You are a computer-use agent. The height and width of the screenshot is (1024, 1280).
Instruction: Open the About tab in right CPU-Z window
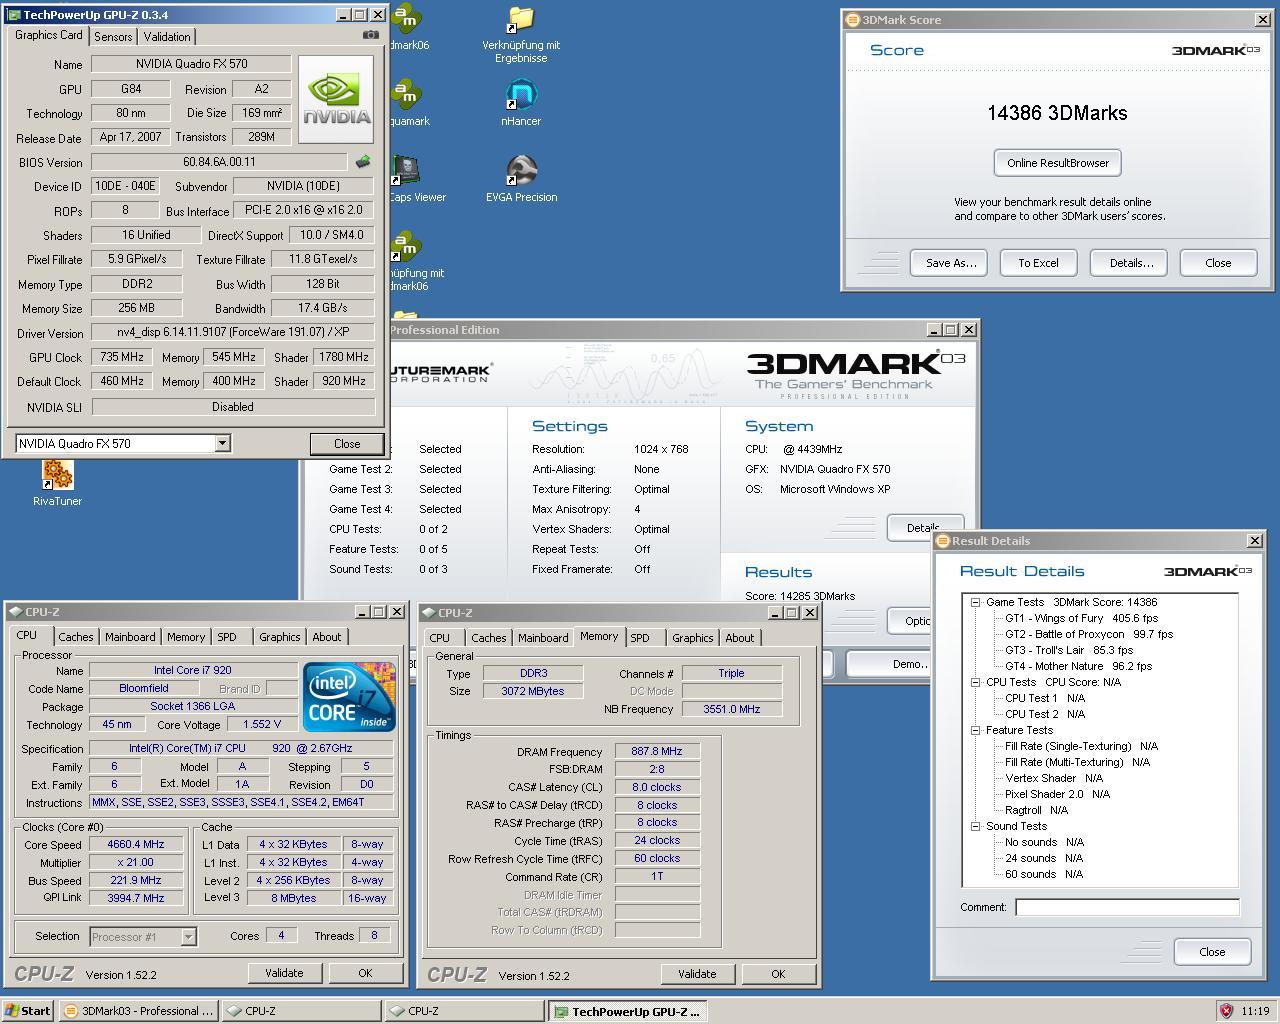tap(740, 638)
